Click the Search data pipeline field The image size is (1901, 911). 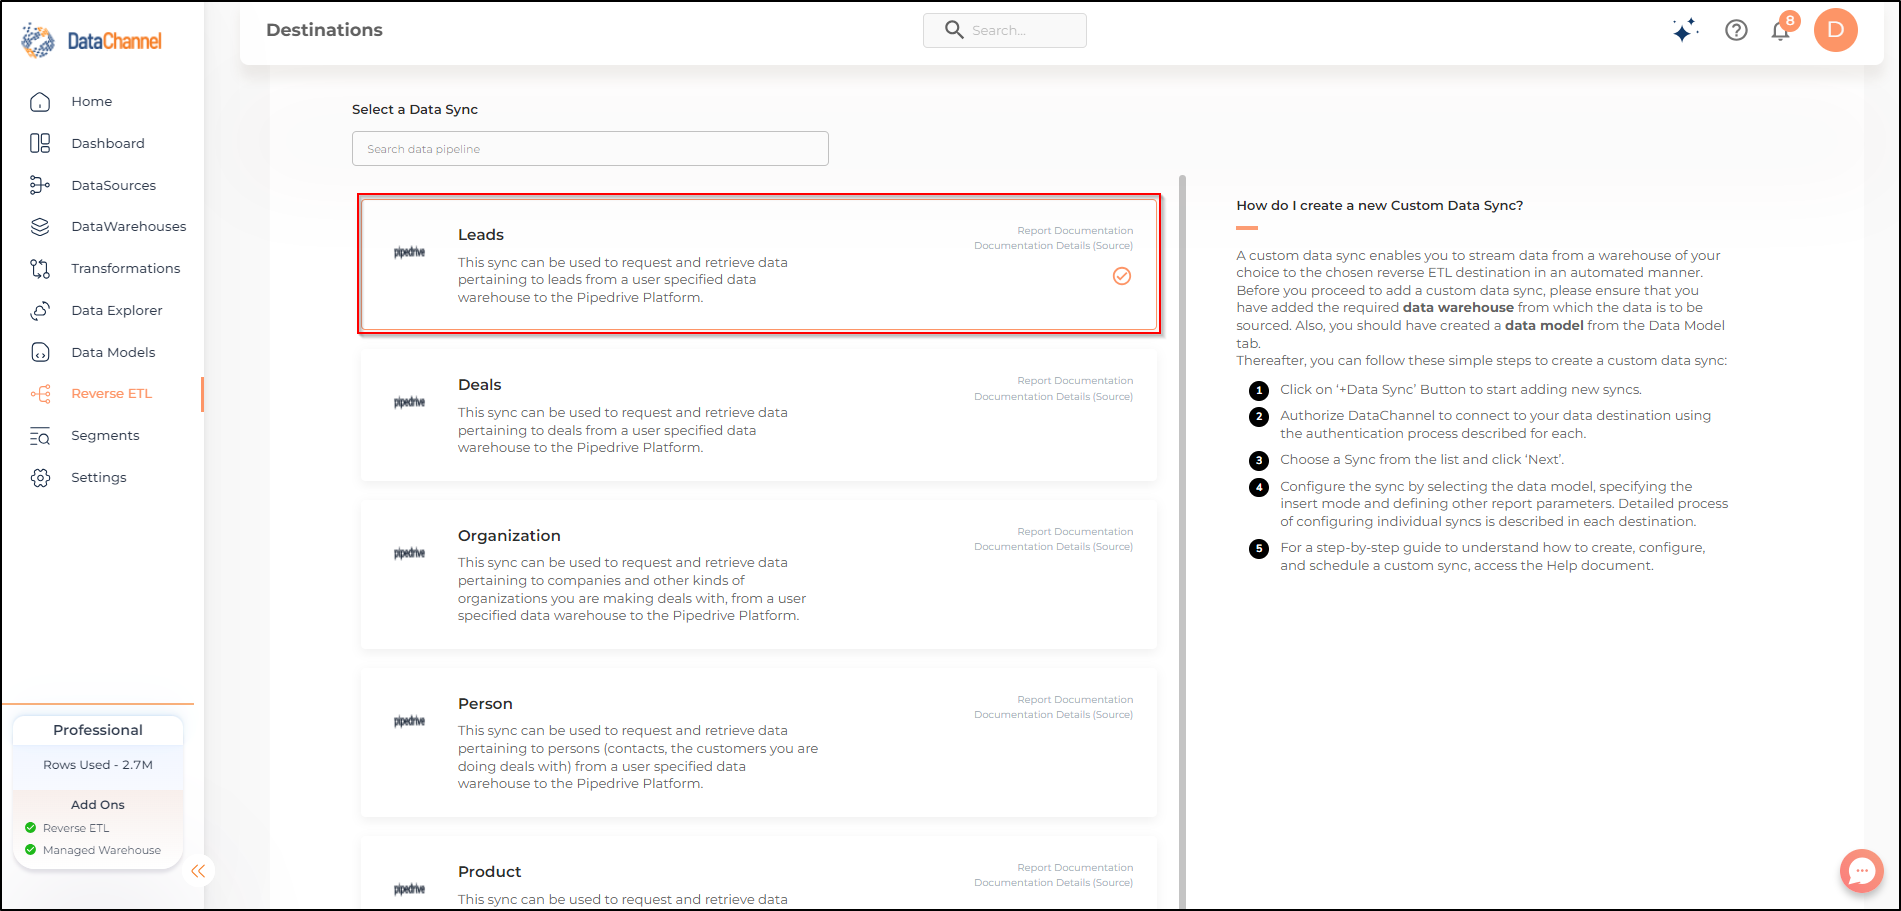click(x=590, y=149)
